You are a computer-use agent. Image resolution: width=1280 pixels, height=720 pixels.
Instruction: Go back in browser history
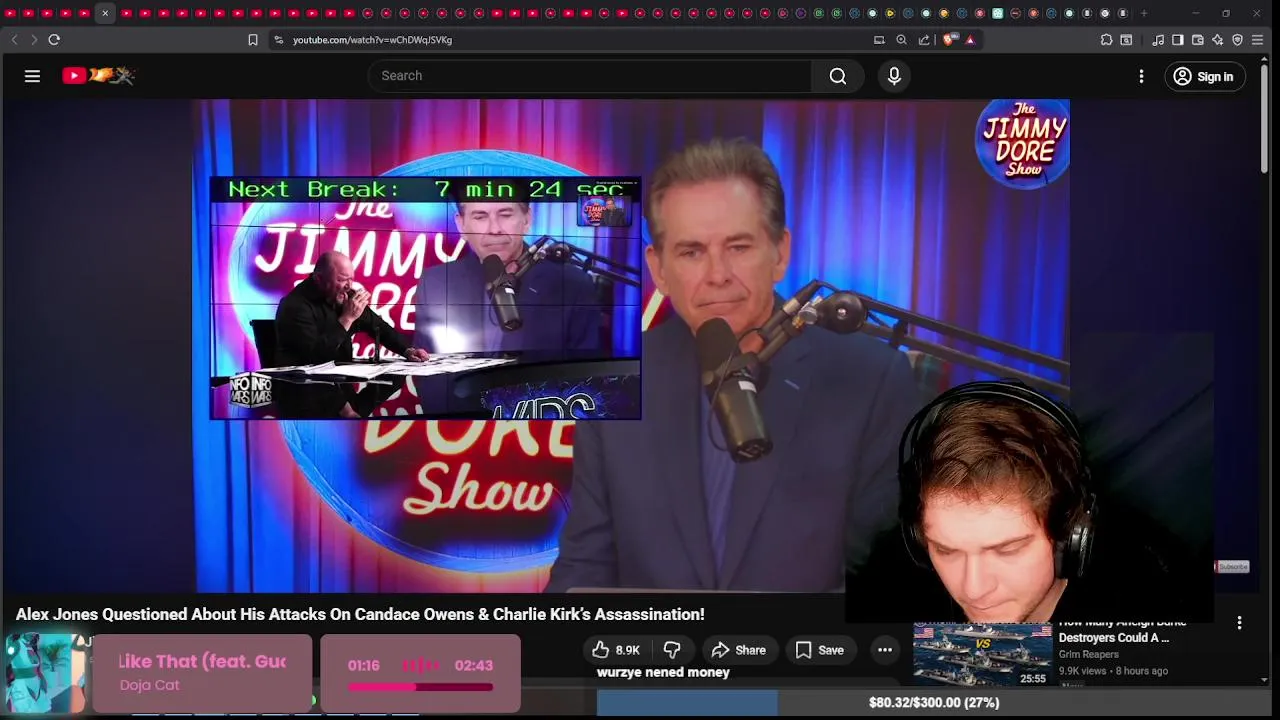pos(14,40)
